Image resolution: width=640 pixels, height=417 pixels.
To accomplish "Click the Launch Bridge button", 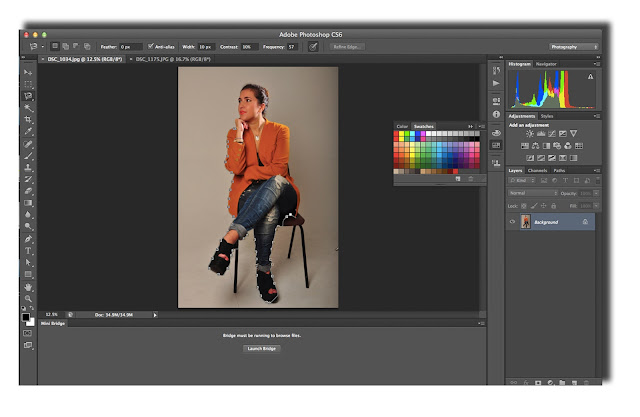I will coord(262,349).
